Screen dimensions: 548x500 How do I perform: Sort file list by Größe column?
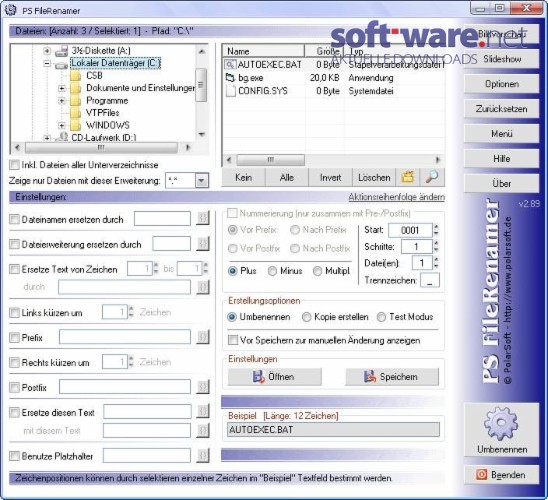coord(325,51)
